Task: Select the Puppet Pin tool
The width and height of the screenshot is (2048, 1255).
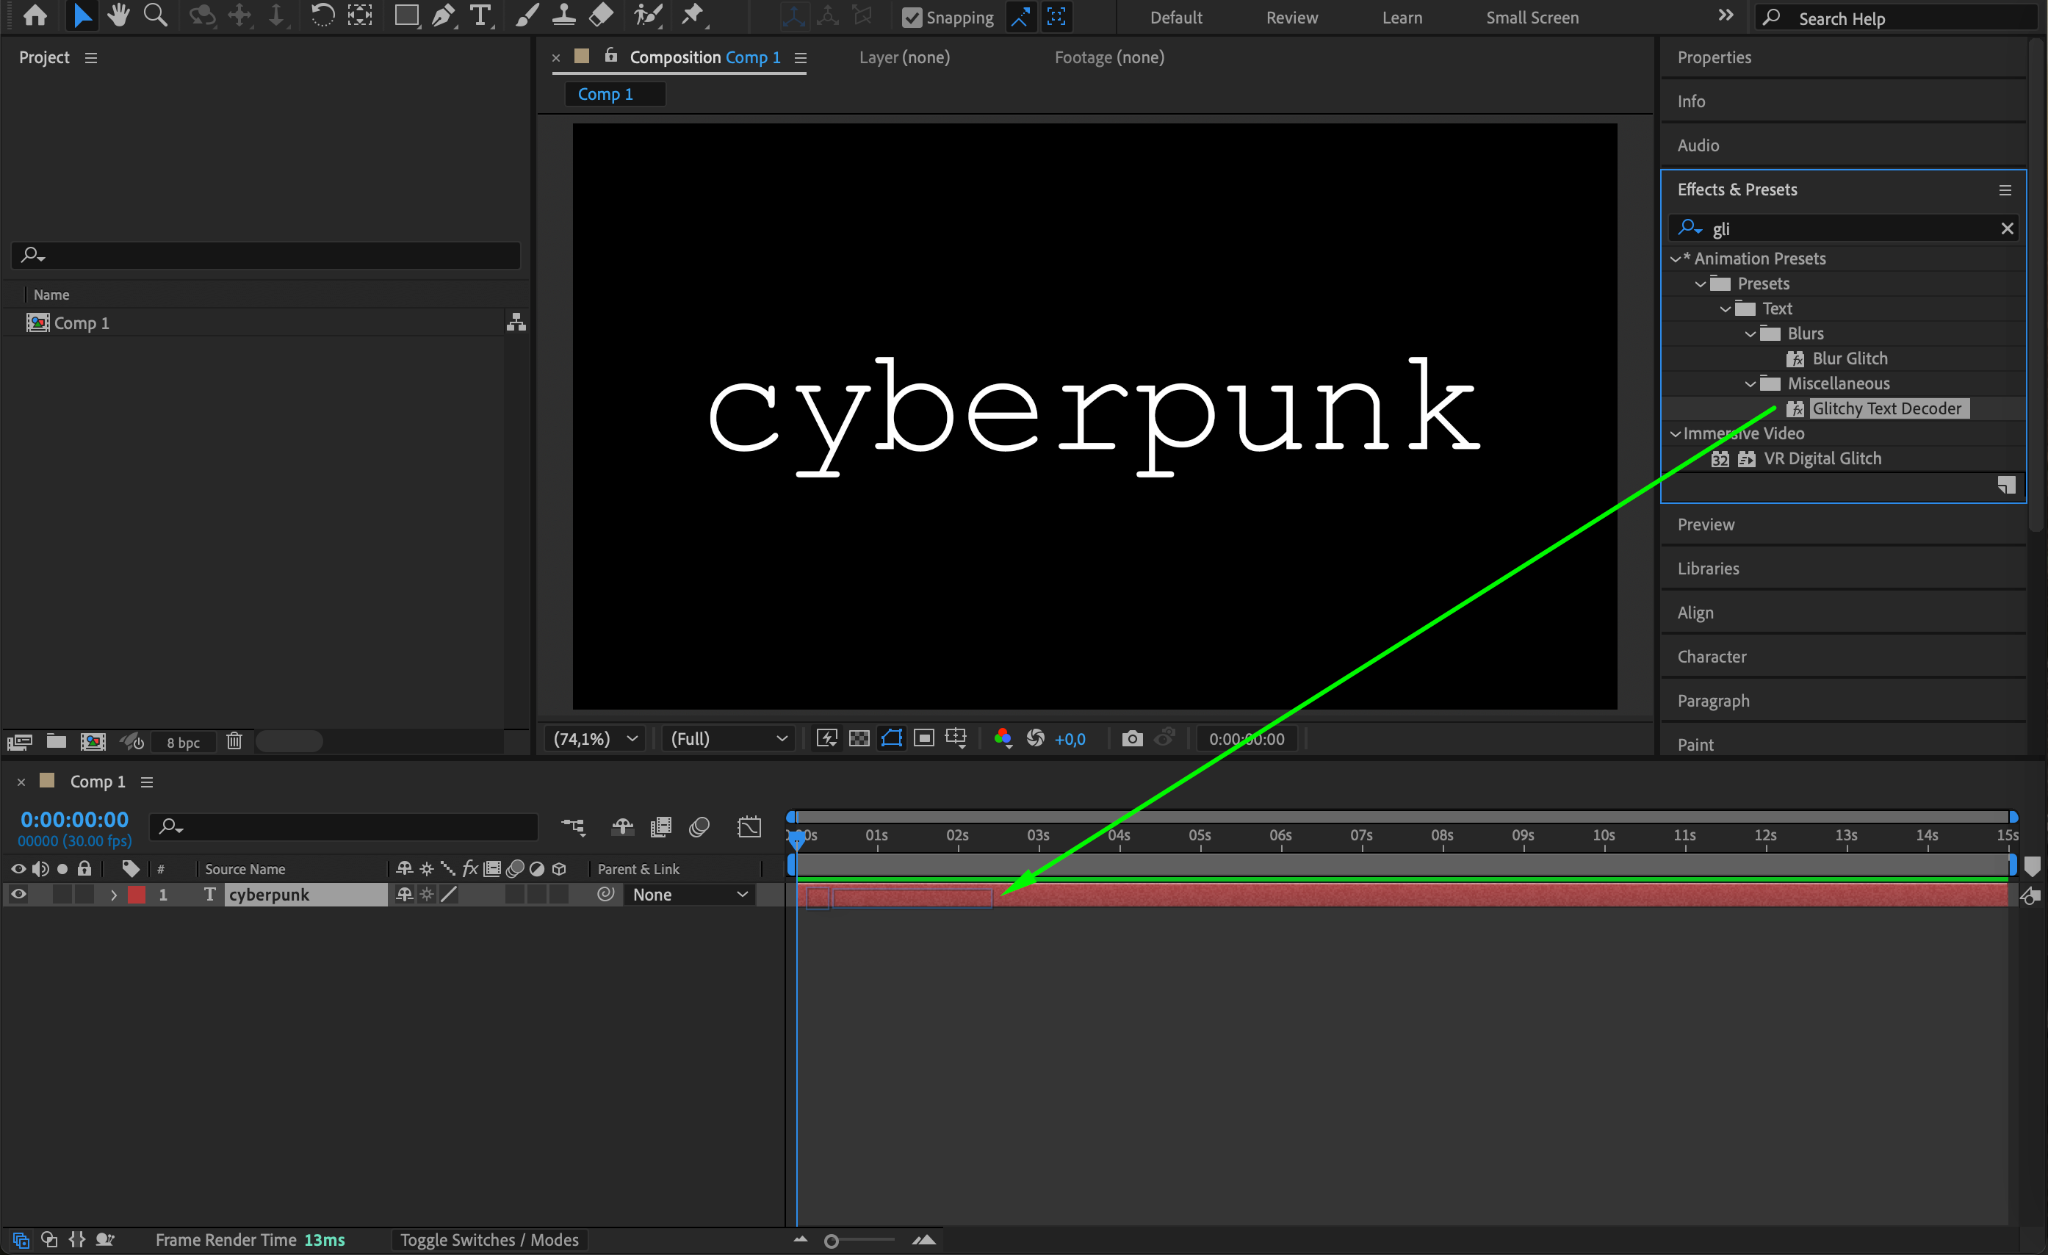Action: tap(692, 15)
